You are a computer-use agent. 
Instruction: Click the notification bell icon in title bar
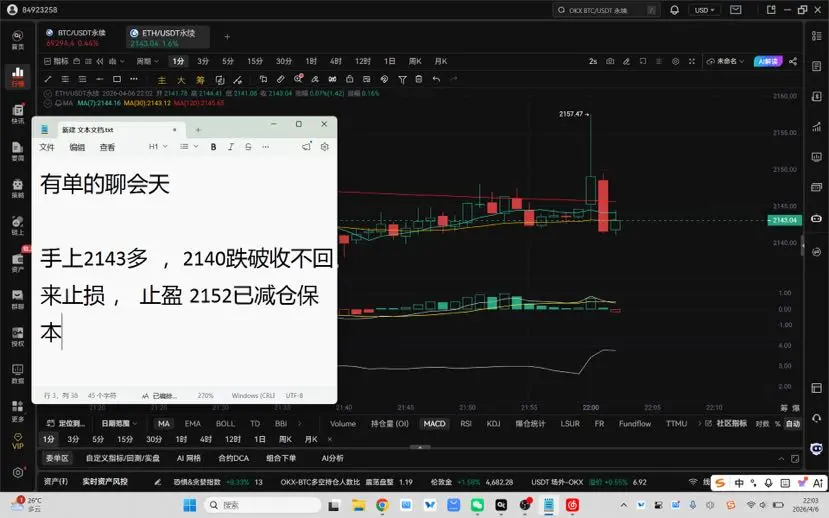click(674, 10)
